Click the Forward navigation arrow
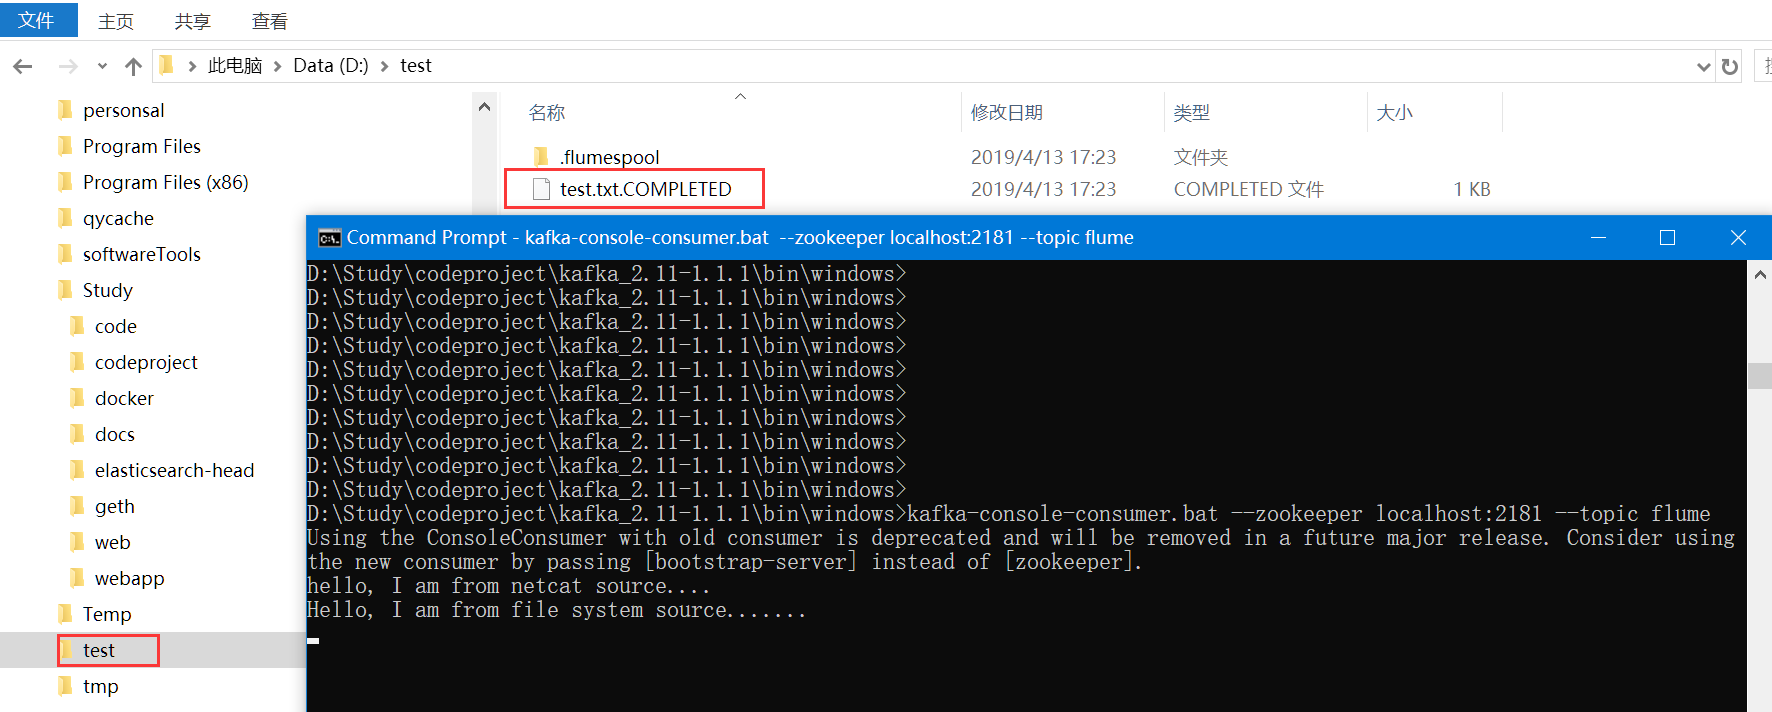The height and width of the screenshot is (712, 1772). pos(68,66)
